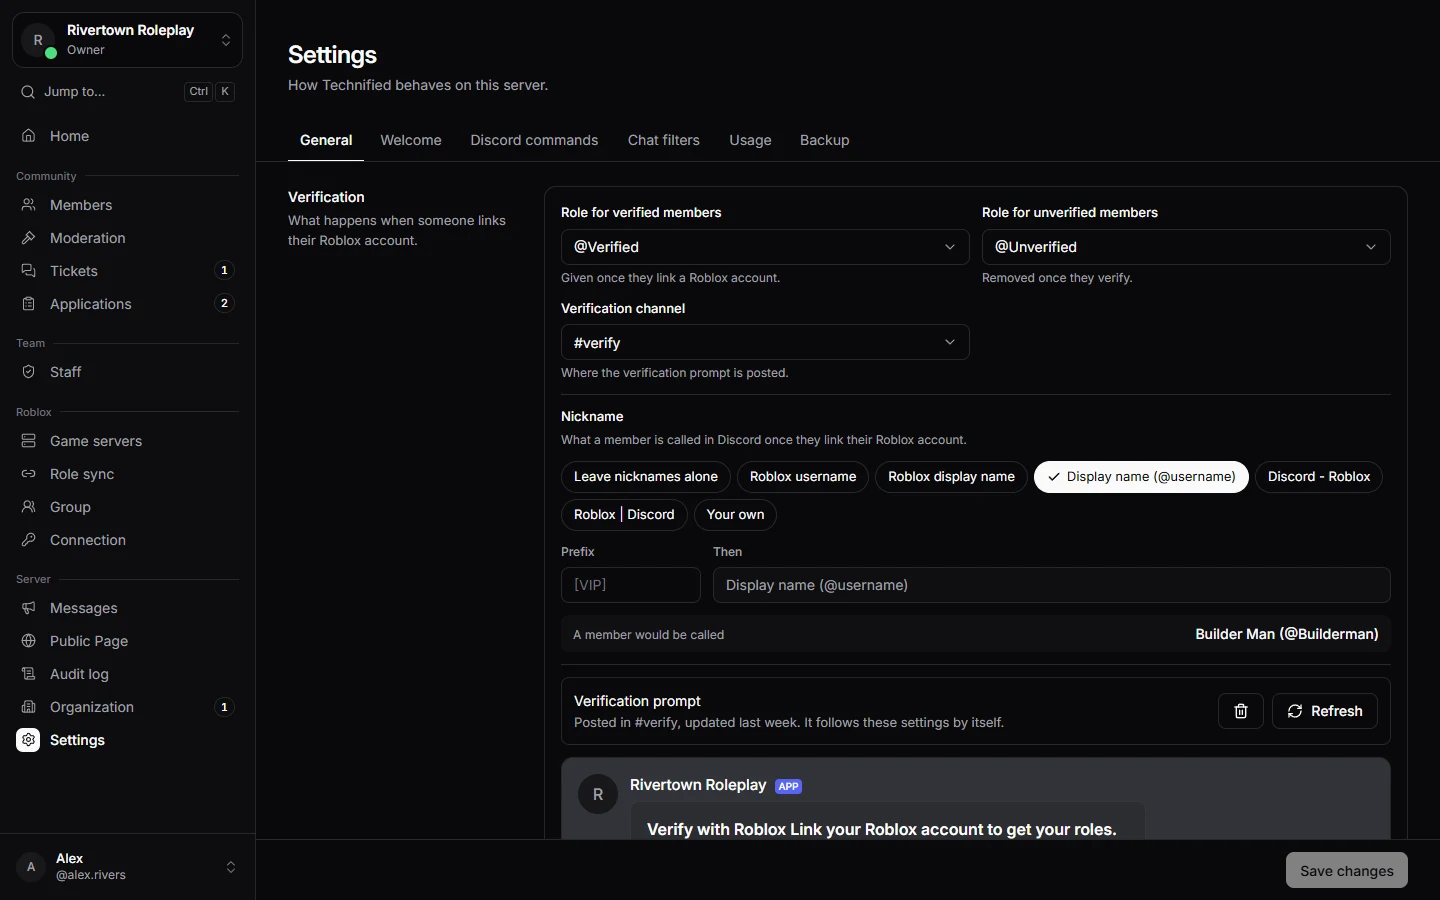Click the Ctrl shortcut key hint
Image resolution: width=1440 pixels, height=900 pixels.
pos(199,92)
